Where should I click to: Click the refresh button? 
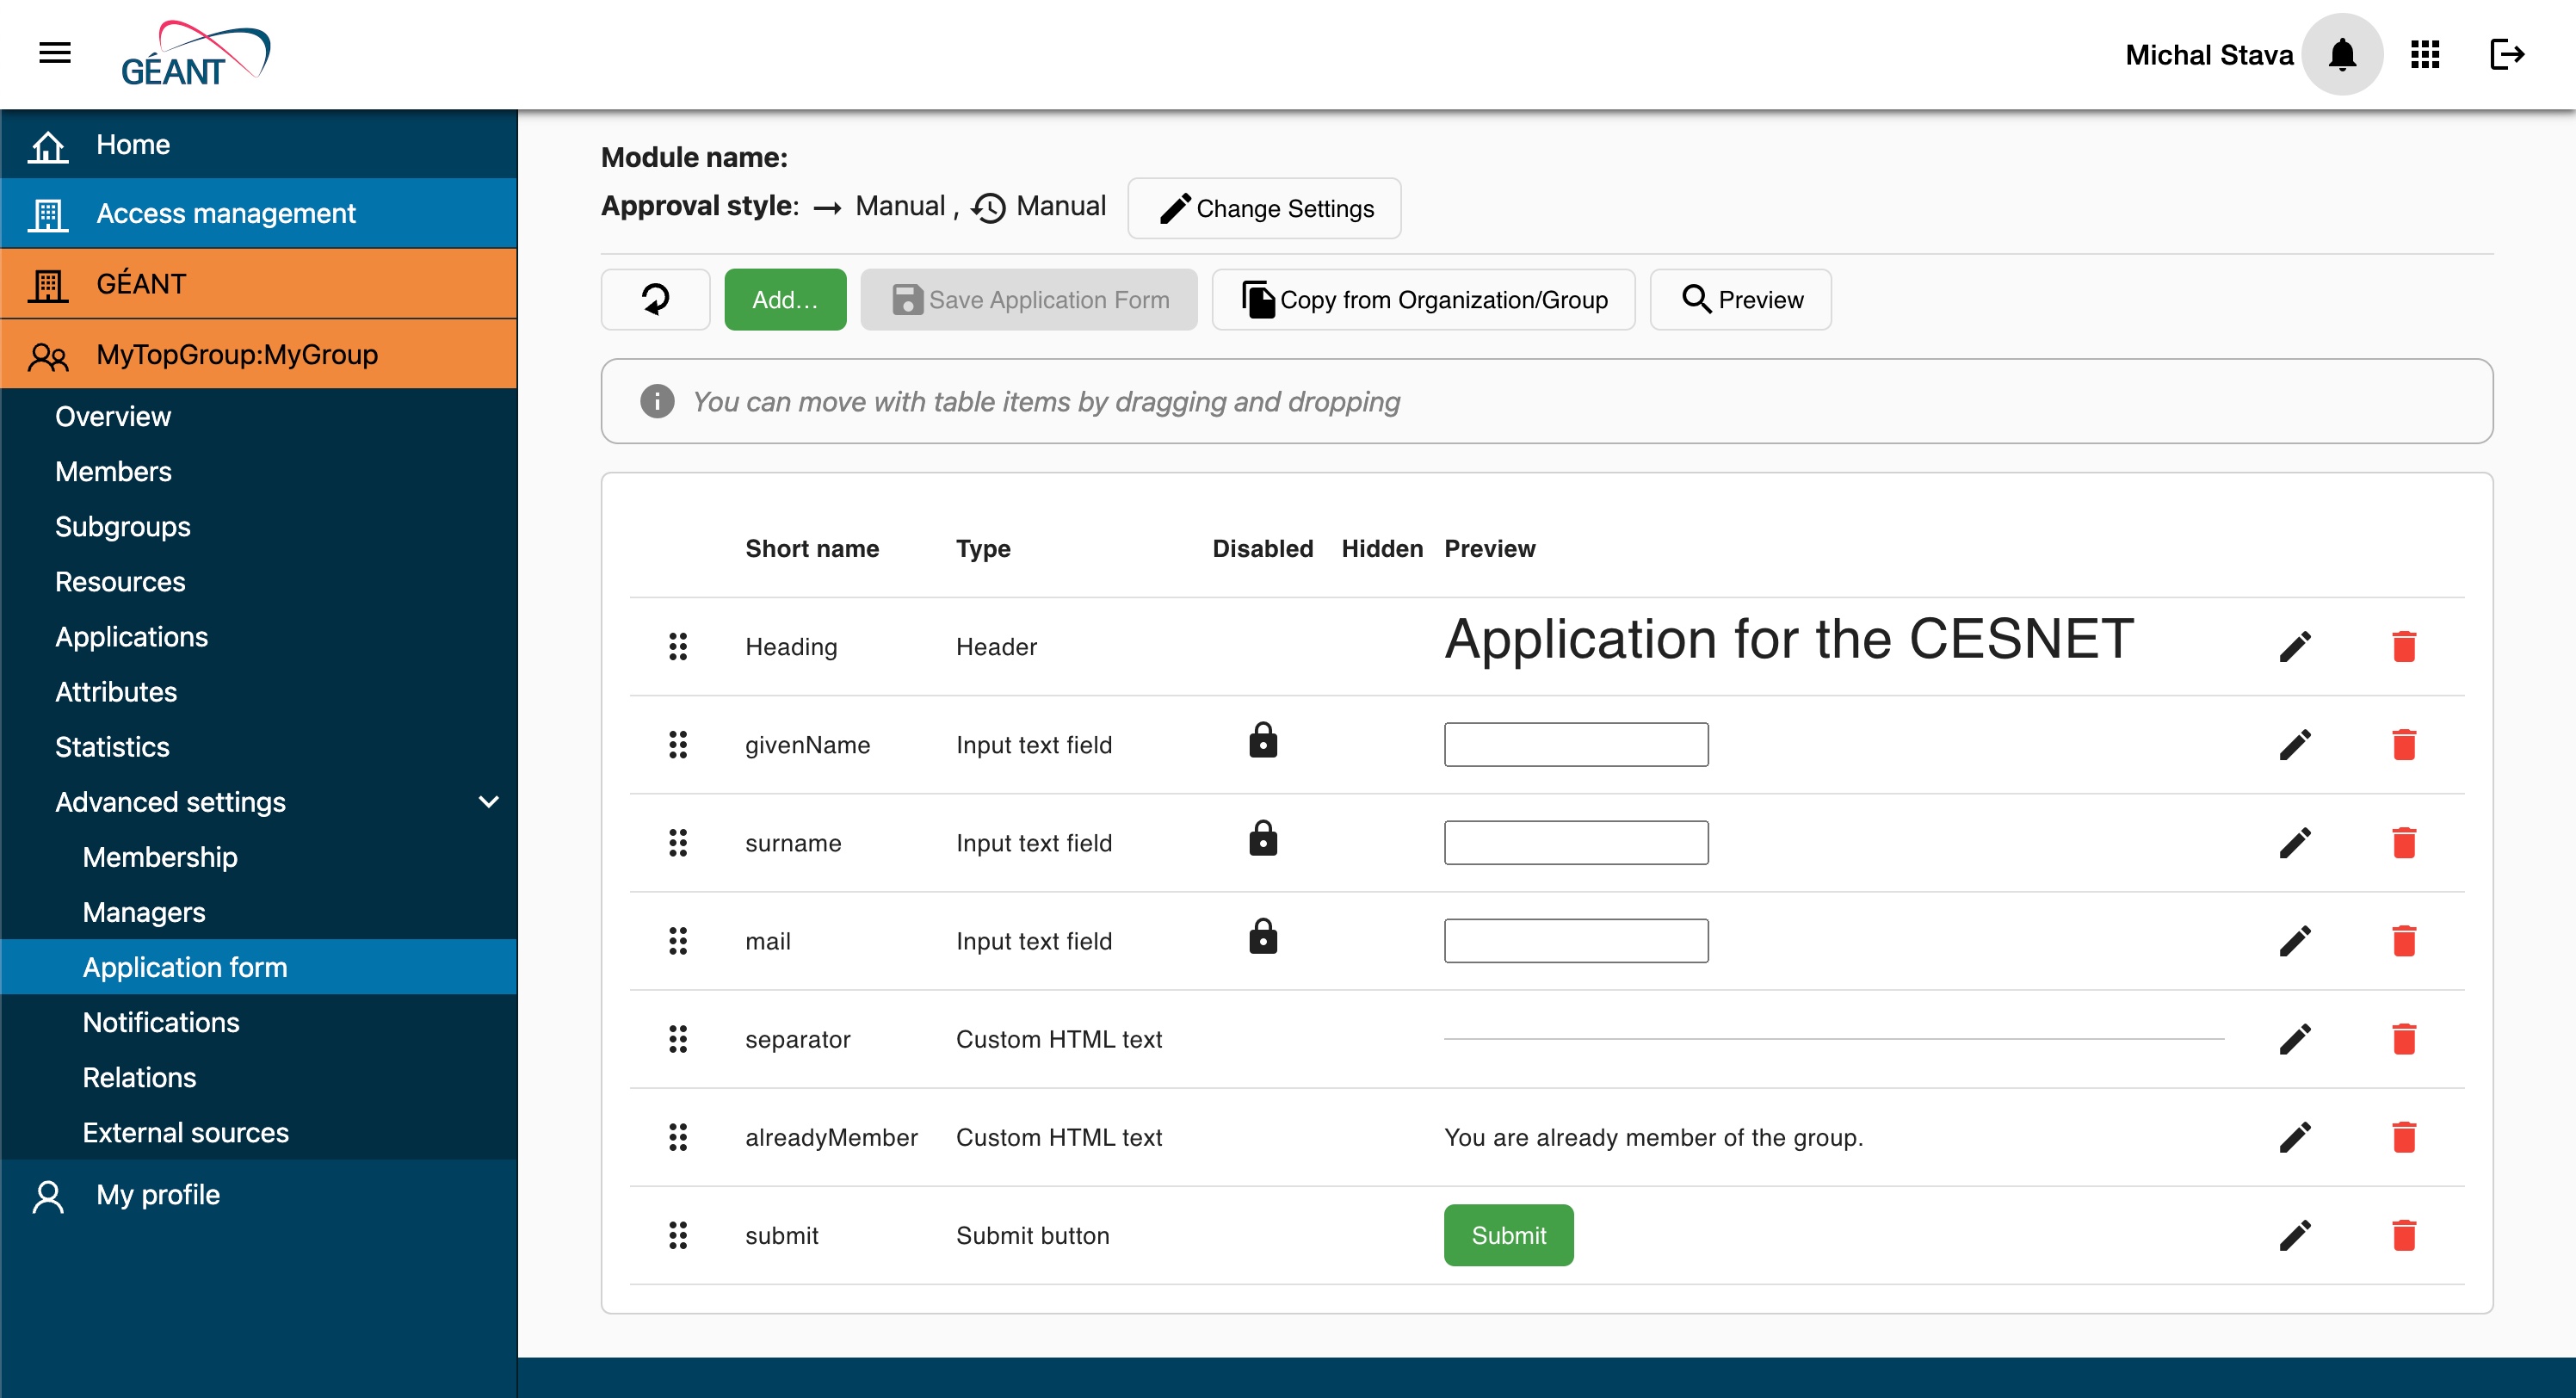tap(656, 299)
